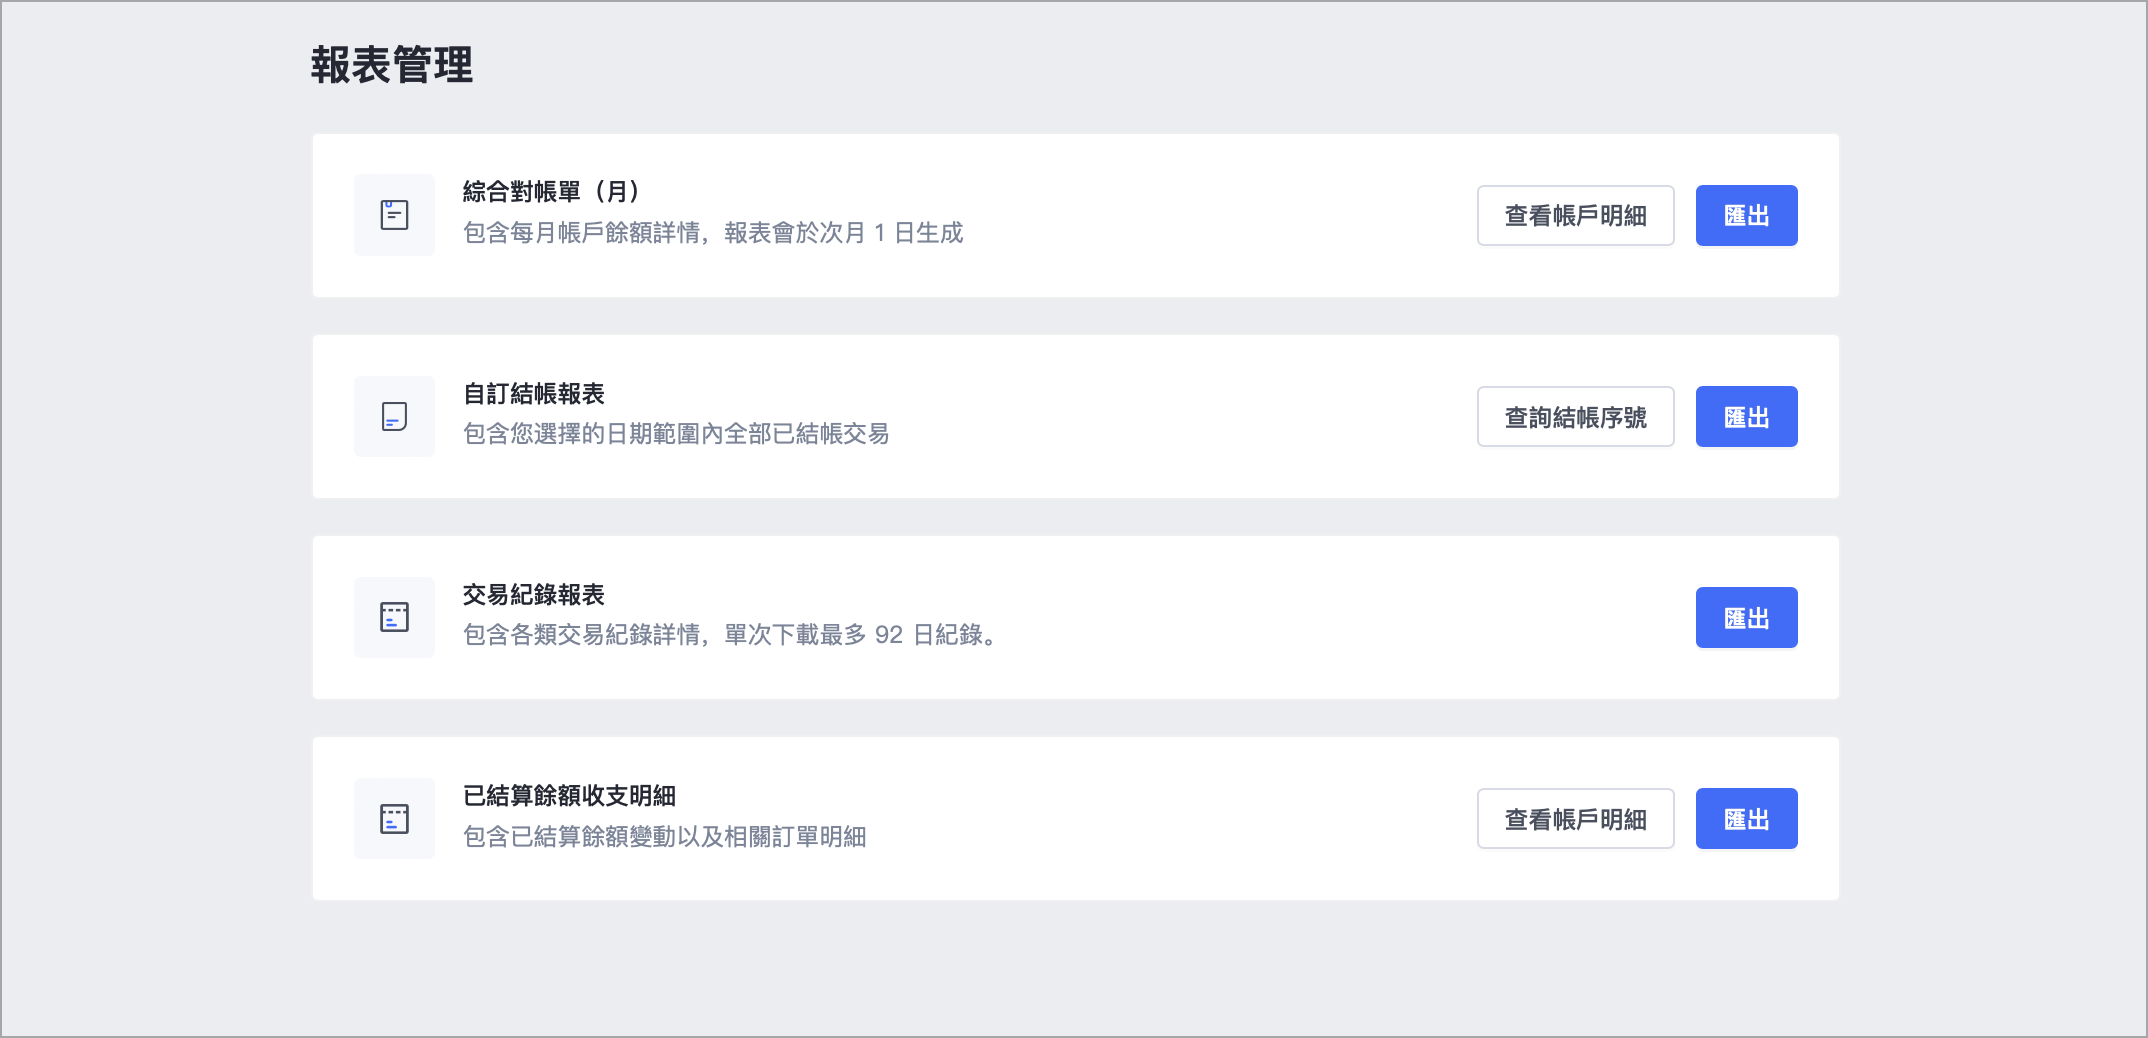The image size is (2148, 1038).
Task: Click the 自訂結帳報表 document icon
Action: (394, 416)
